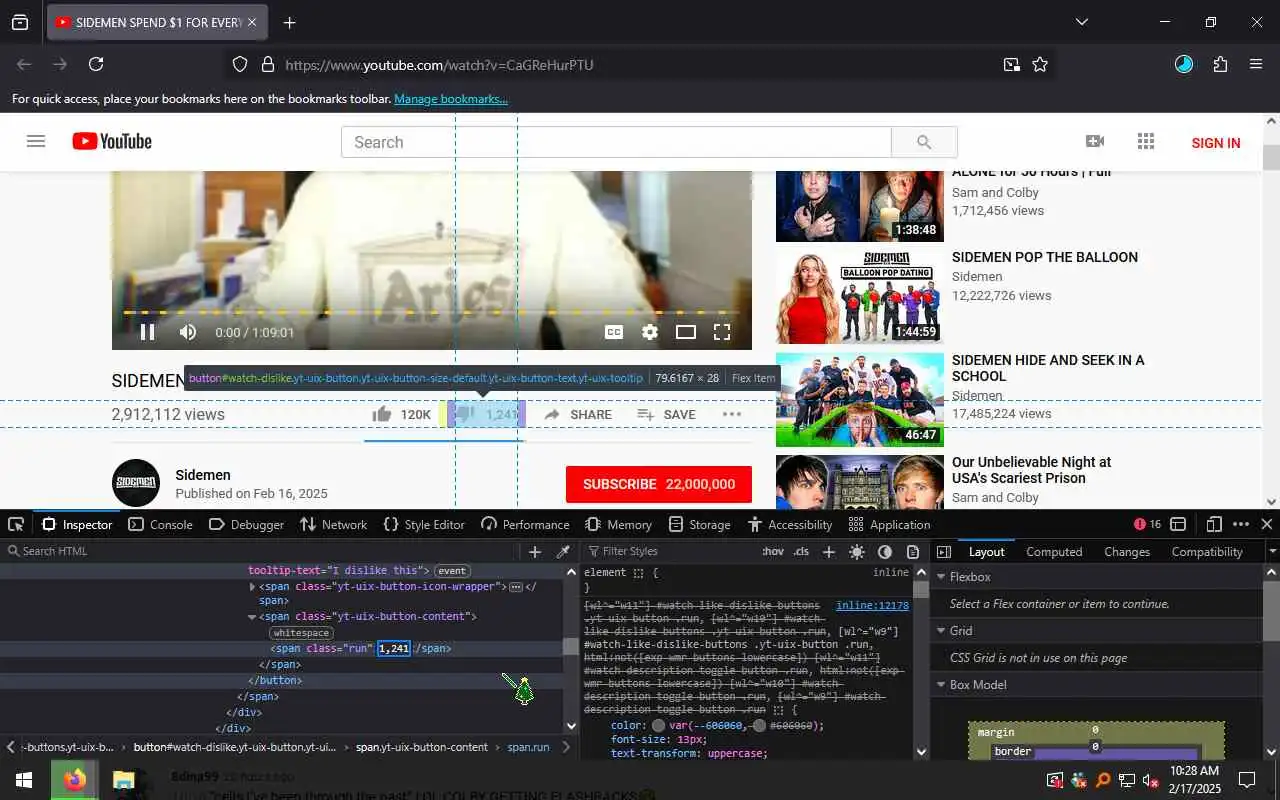Toggle print media simulation icon
Viewport: 1280px width, 800px height.
pyautogui.click(x=913, y=551)
